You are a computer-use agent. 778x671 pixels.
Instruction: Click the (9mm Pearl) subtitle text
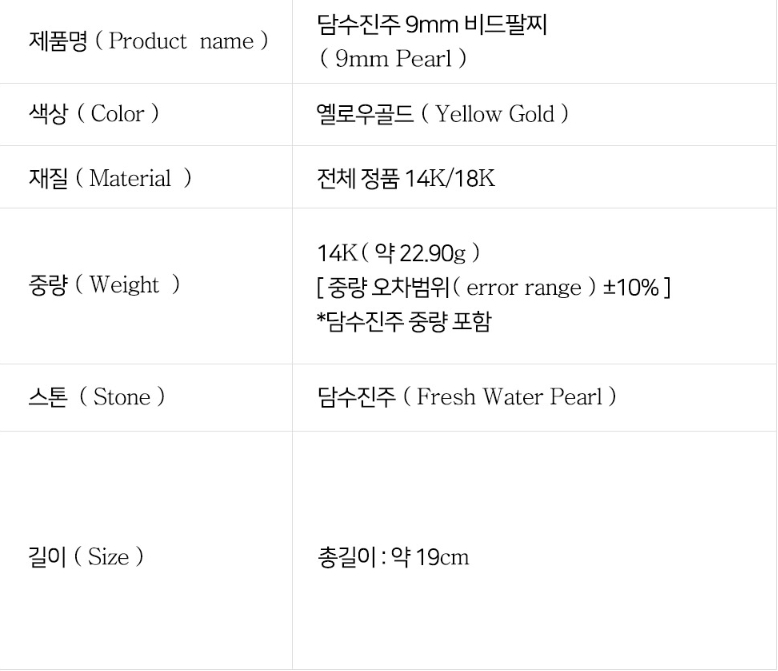[x=393, y=59]
